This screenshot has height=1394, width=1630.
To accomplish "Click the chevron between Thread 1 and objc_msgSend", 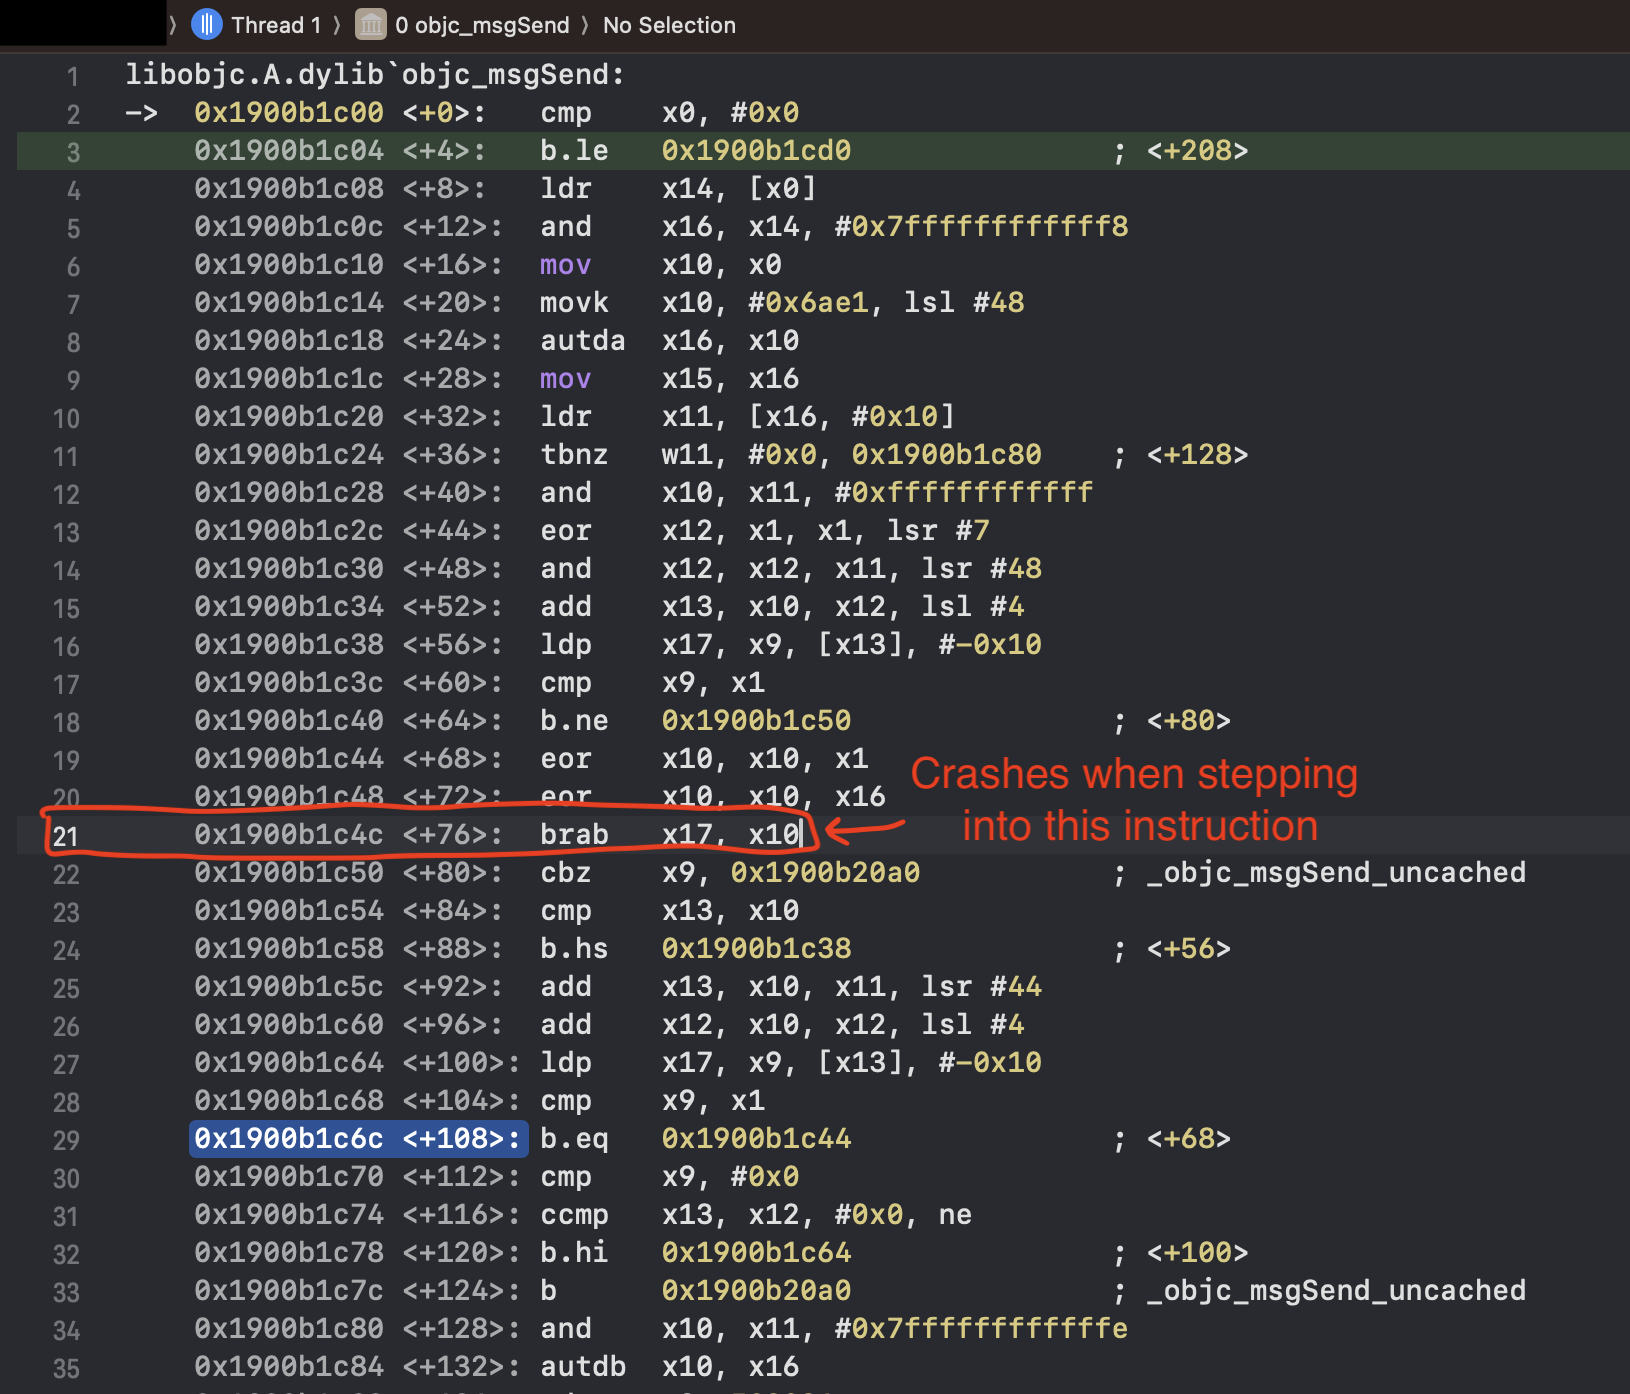I will click(337, 25).
